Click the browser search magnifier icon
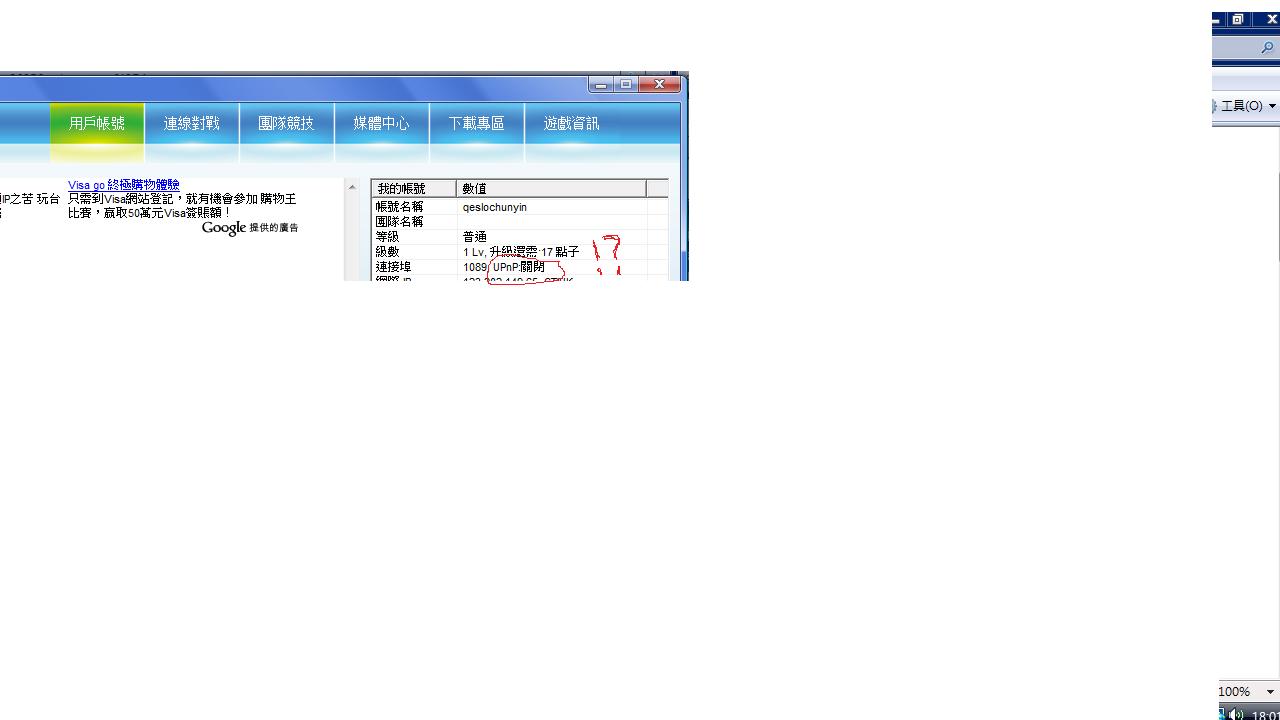1280x720 pixels. 1267,48
